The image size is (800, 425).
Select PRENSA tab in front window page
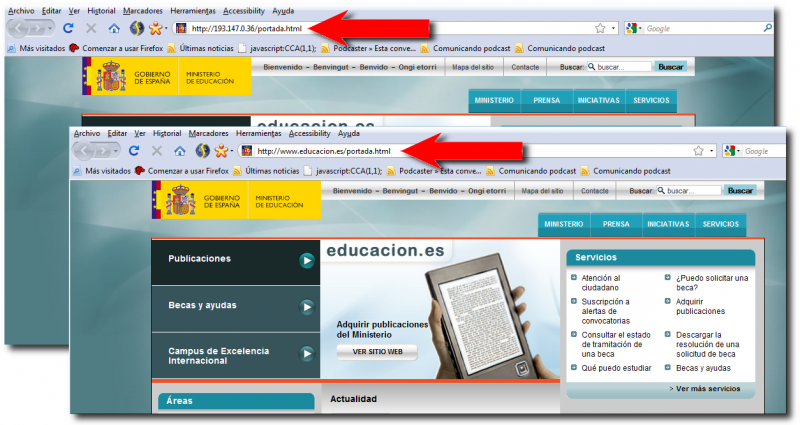point(616,225)
